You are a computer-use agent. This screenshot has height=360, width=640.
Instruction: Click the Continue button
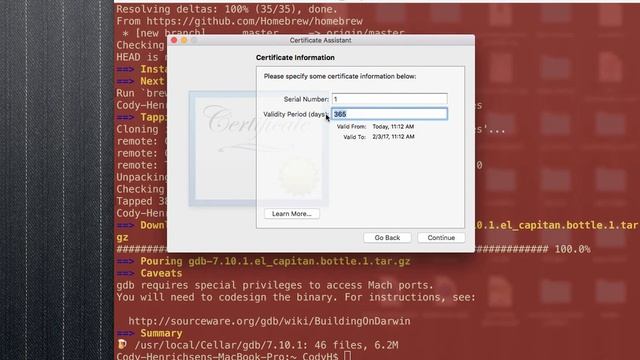click(x=441, y=238)
